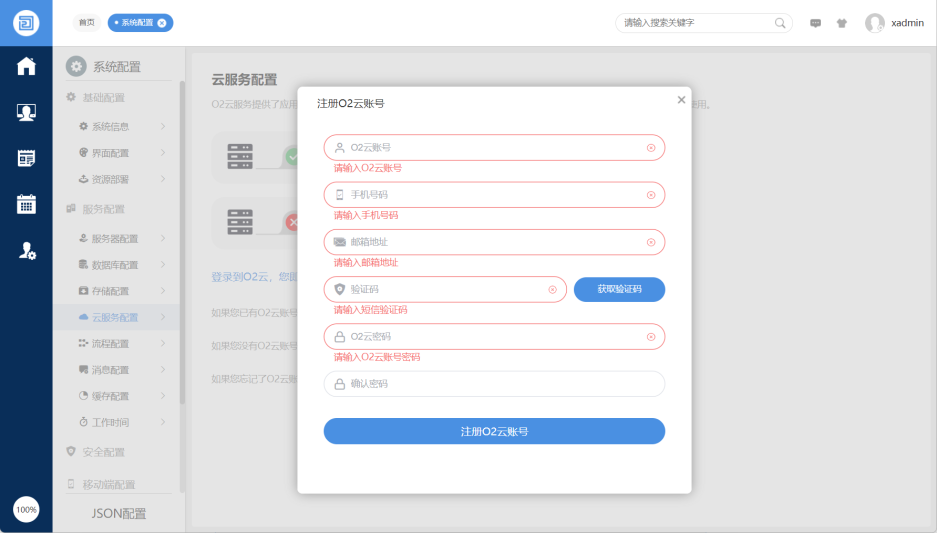937x533 pixels.
Task: Click the O2OA logo icon
Action: pyautogui.click(x=26, y=23)
